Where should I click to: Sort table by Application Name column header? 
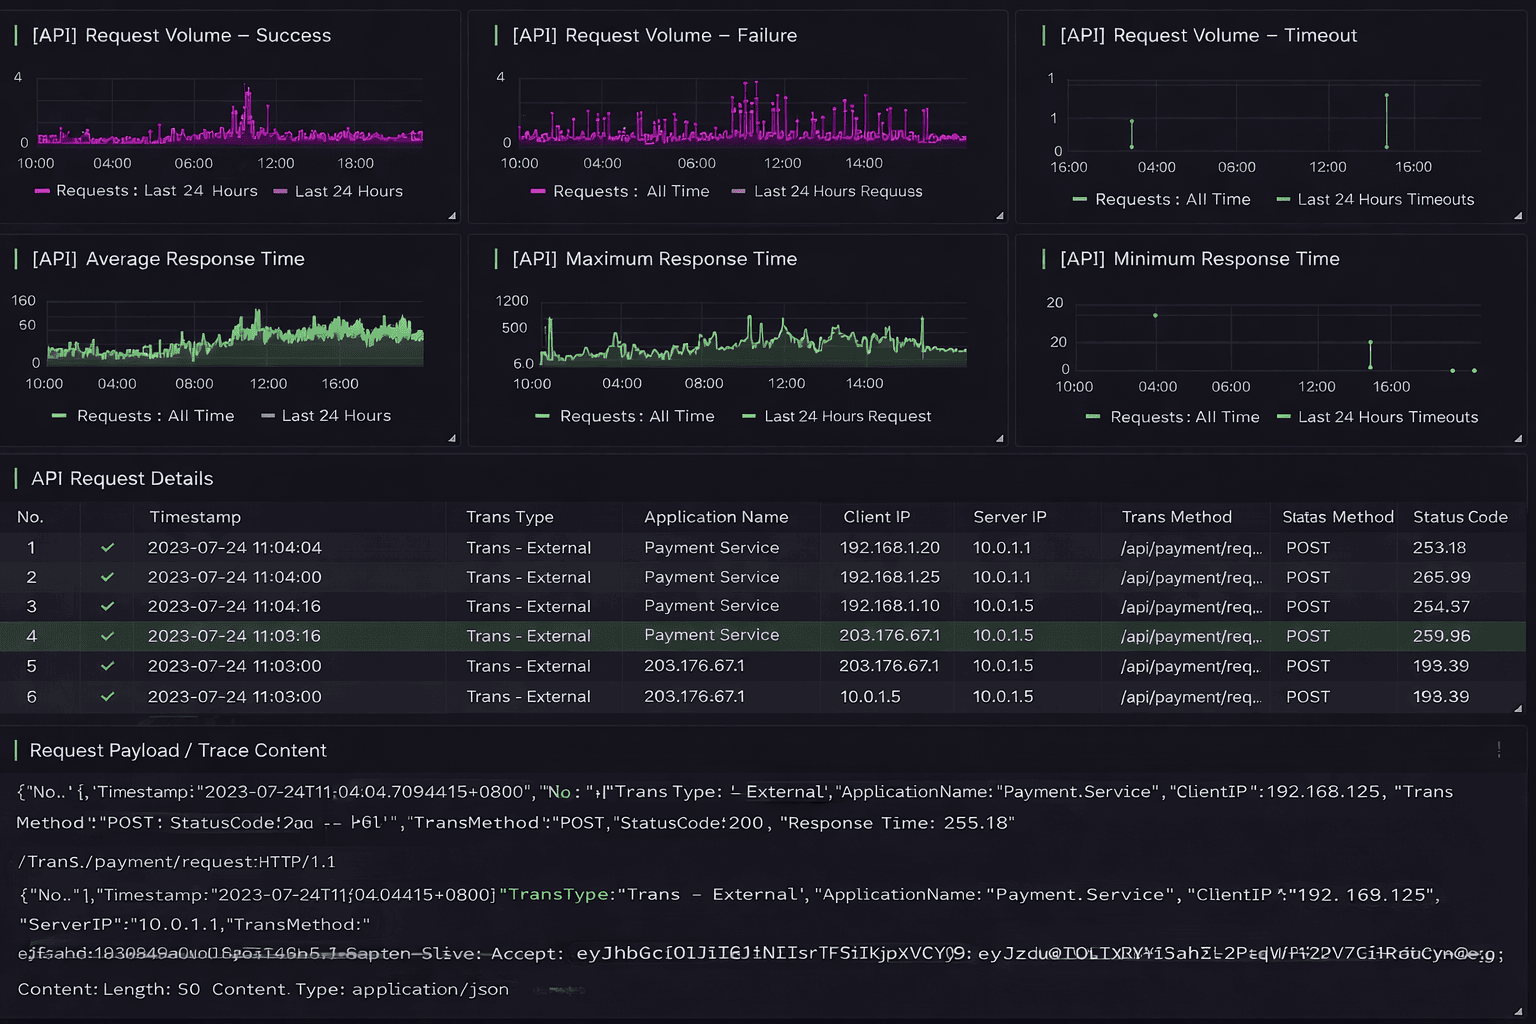tap(716, 517)
